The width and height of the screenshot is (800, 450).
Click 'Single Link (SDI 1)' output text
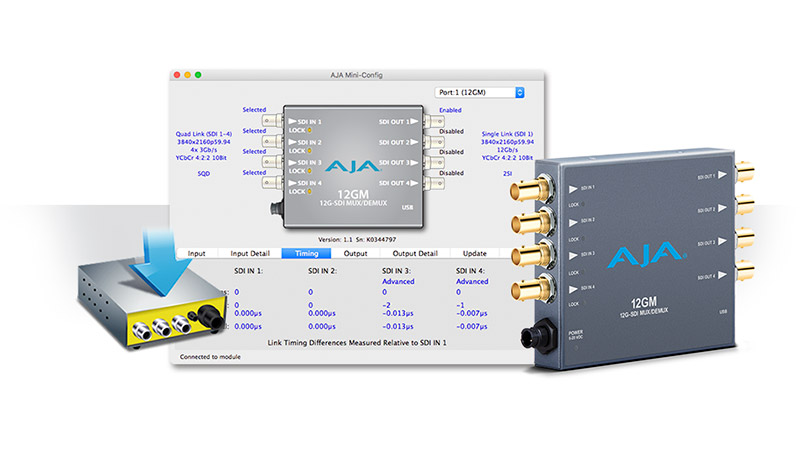(x=507, y=134)
